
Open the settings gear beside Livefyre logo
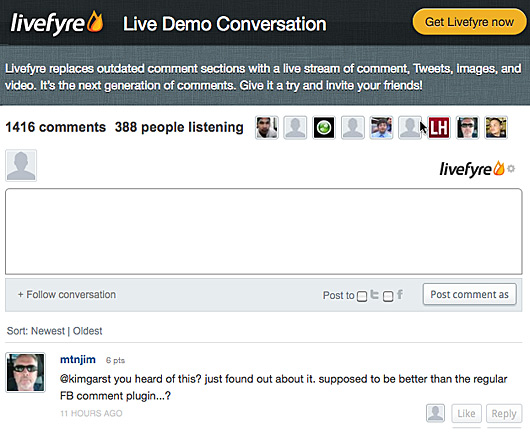(511, 168)
